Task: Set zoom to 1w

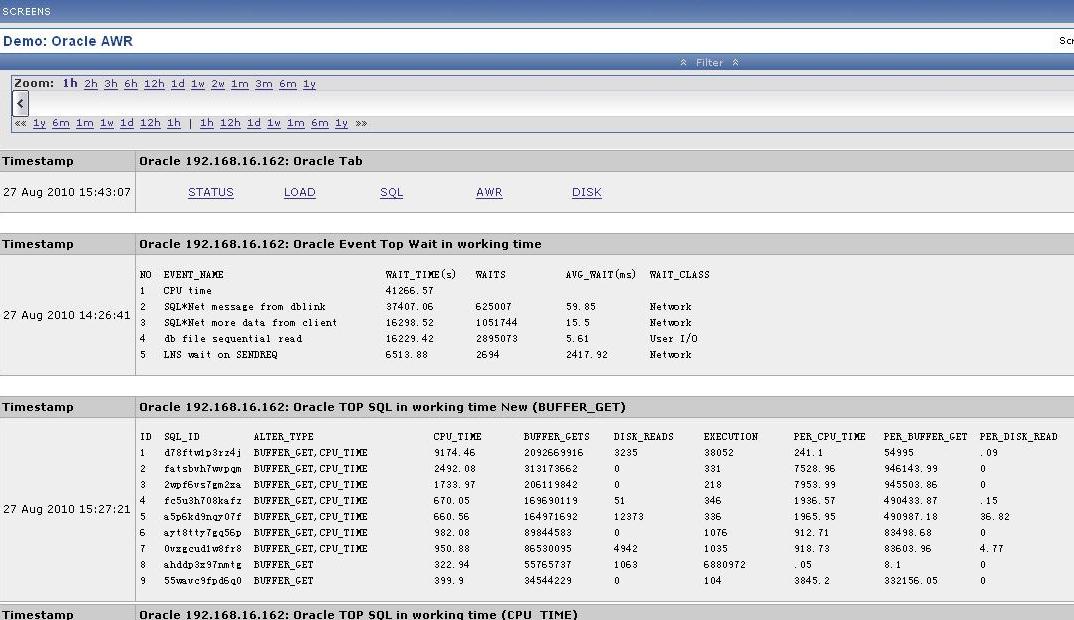Action: (197, 84)
